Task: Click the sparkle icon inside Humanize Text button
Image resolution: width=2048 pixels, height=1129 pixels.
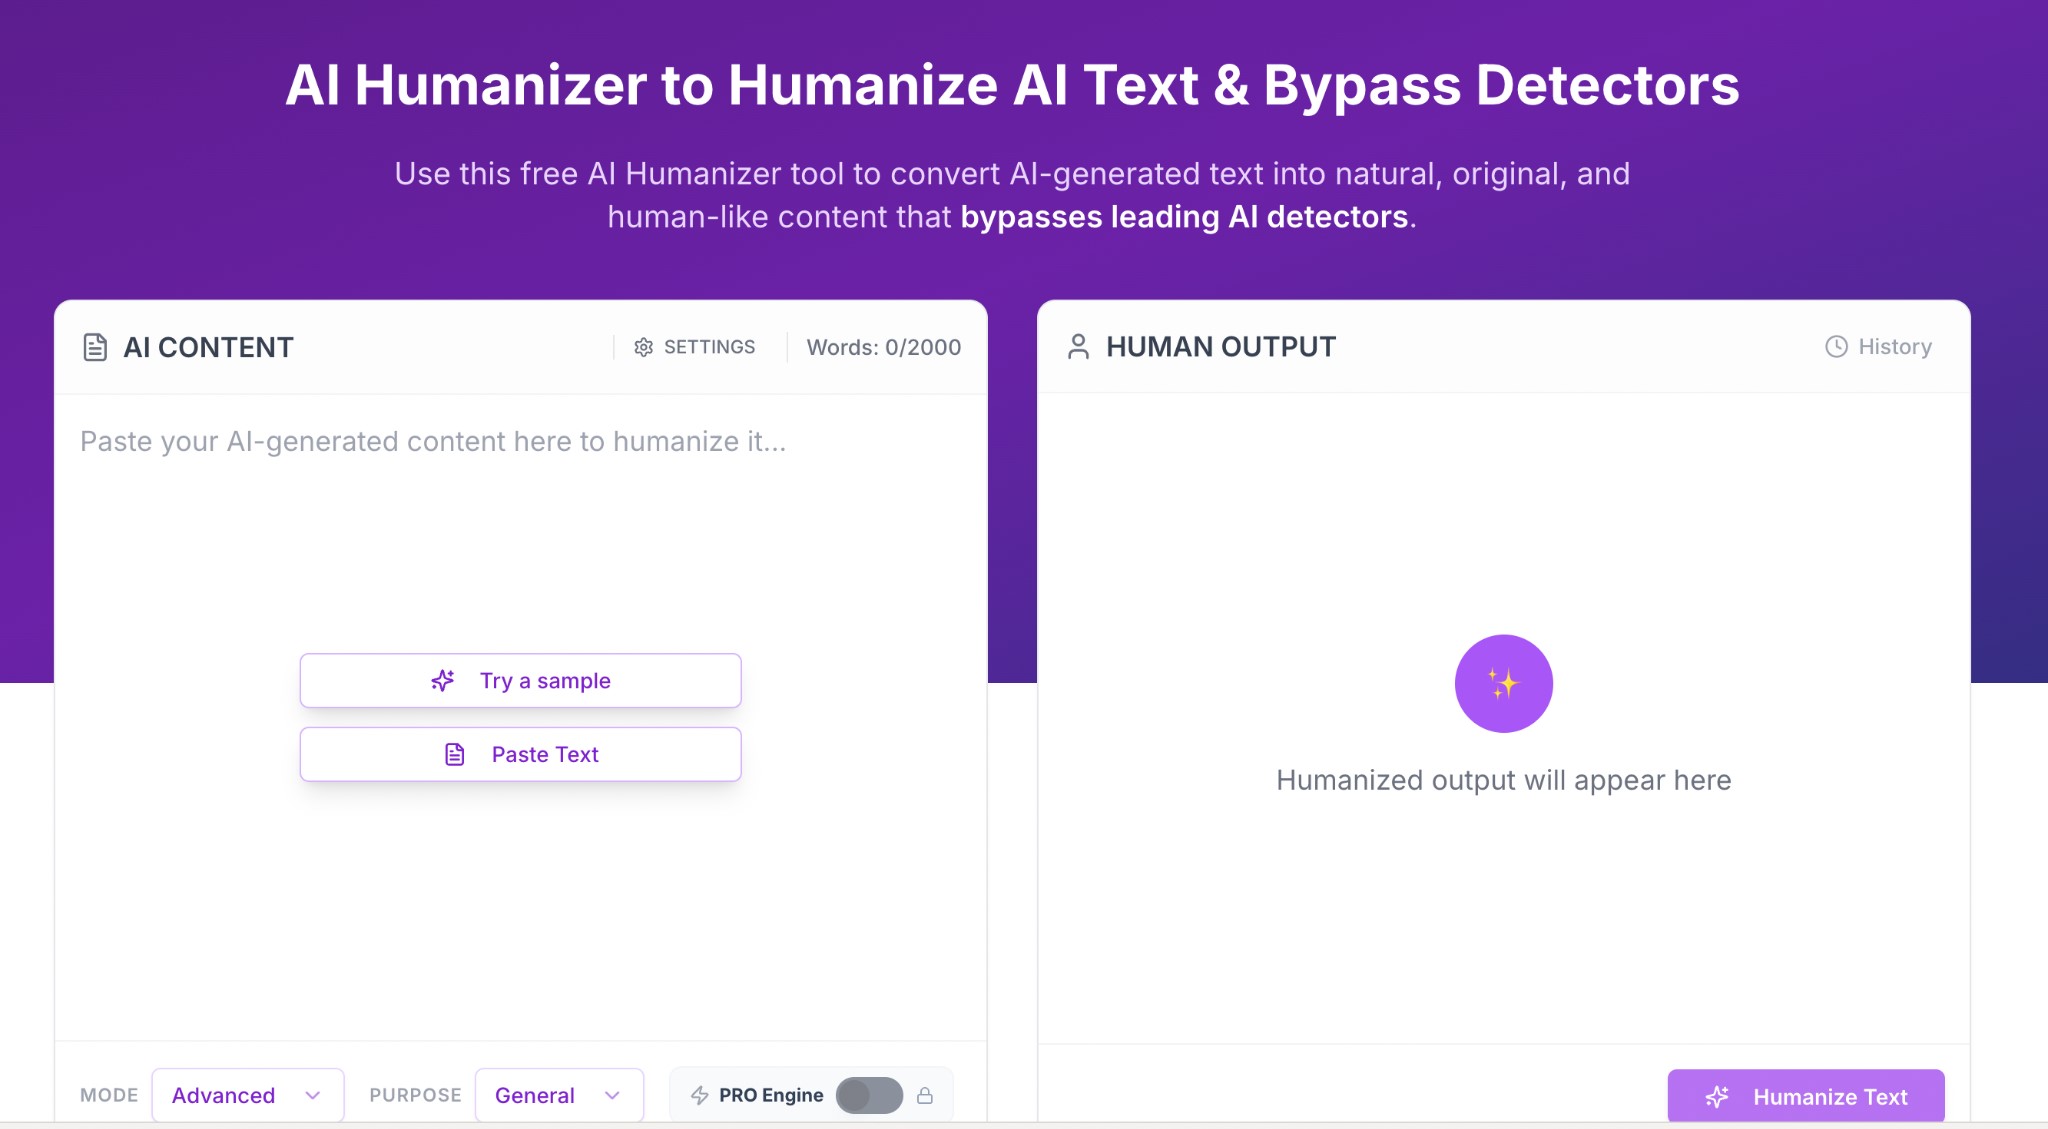Action: tap(1717, 1096)
